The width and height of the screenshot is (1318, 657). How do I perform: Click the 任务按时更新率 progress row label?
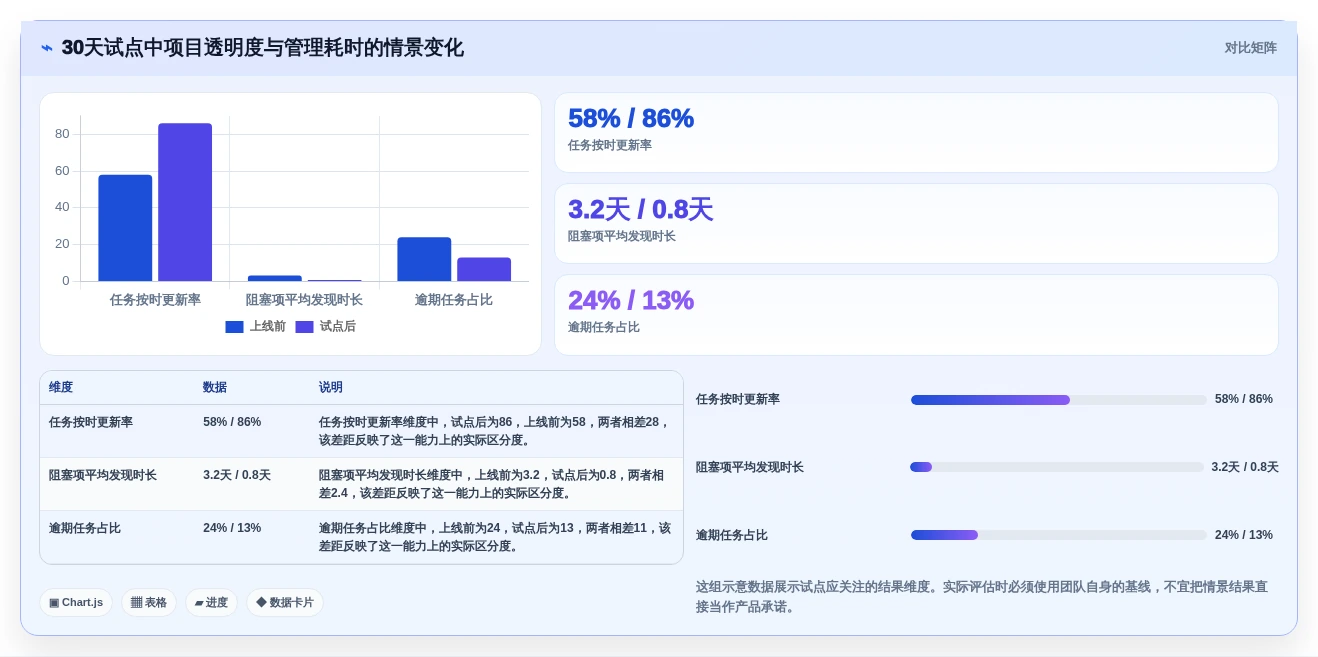tap(738, 399)
